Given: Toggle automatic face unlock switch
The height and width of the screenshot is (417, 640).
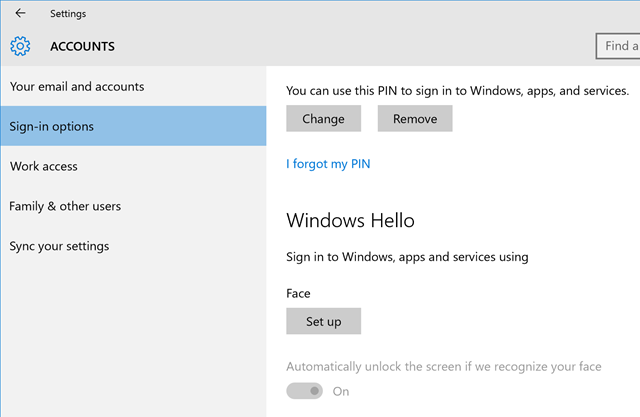Looking at the screenshot, I should (304, 391).
